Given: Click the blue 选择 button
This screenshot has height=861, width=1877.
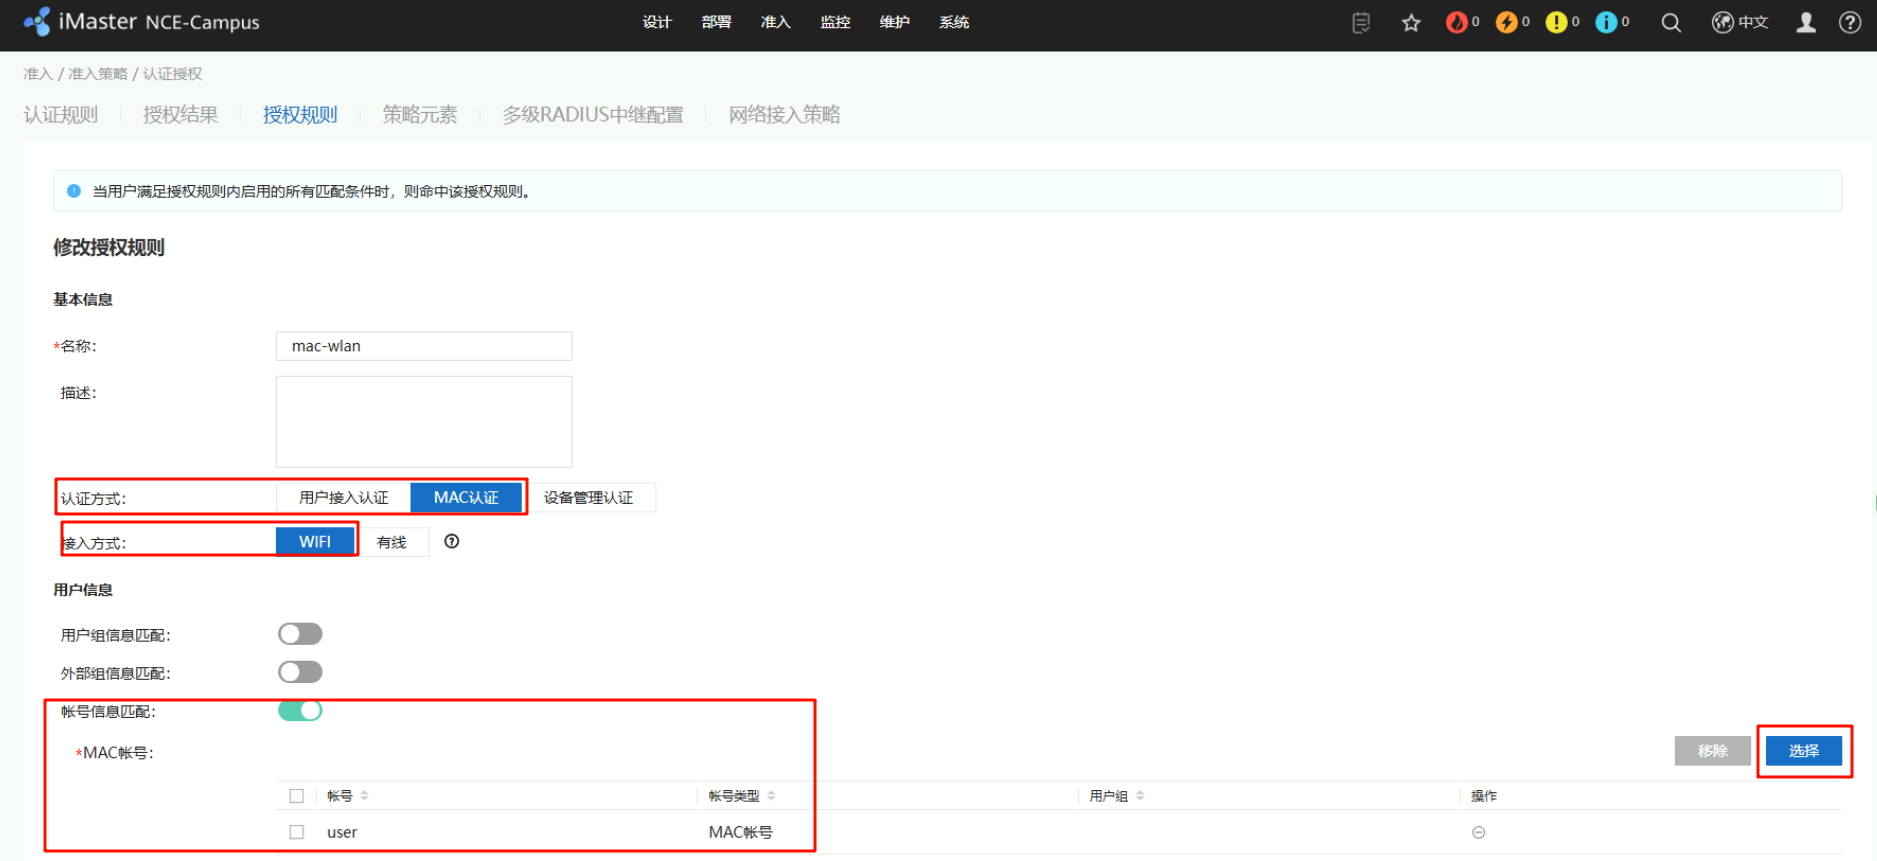Looking at the screenshot, I should click(x=1803, y=750).
